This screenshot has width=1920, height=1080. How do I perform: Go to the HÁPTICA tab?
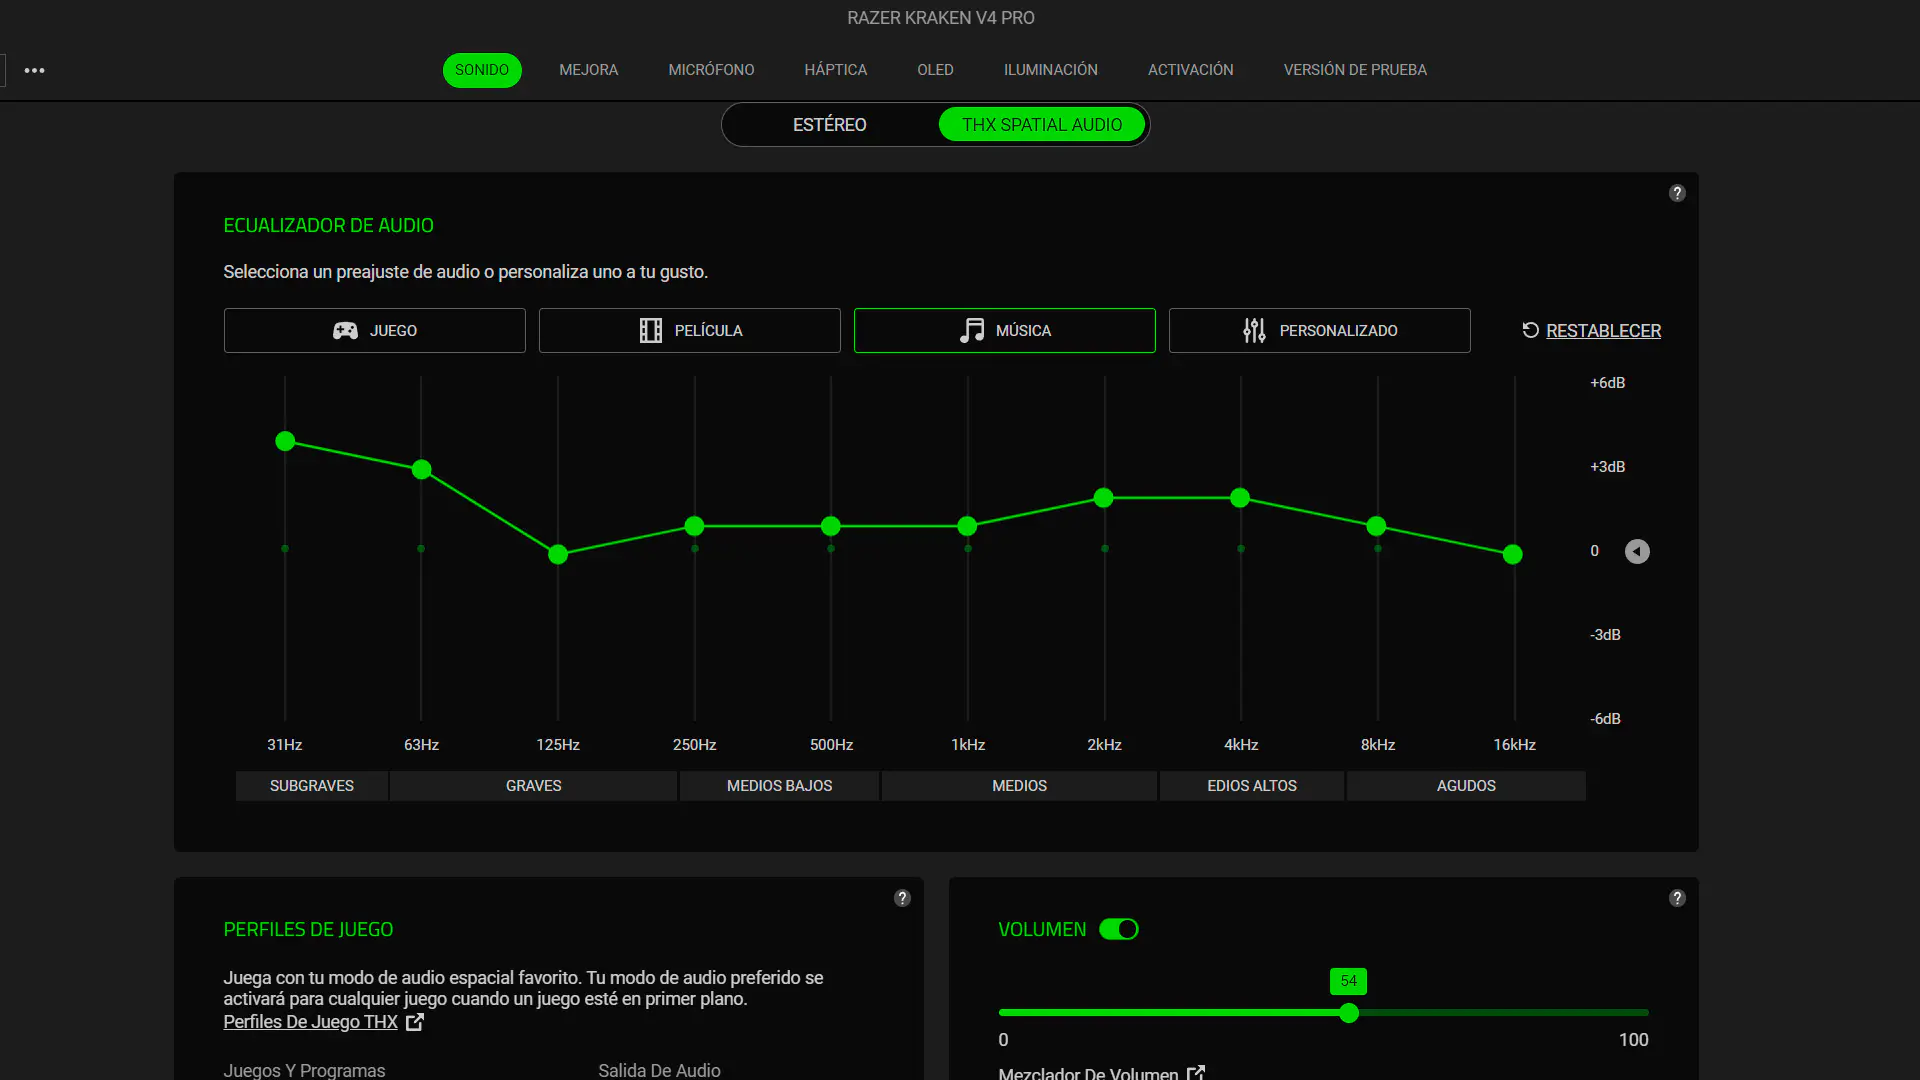[x=836, y=70]
